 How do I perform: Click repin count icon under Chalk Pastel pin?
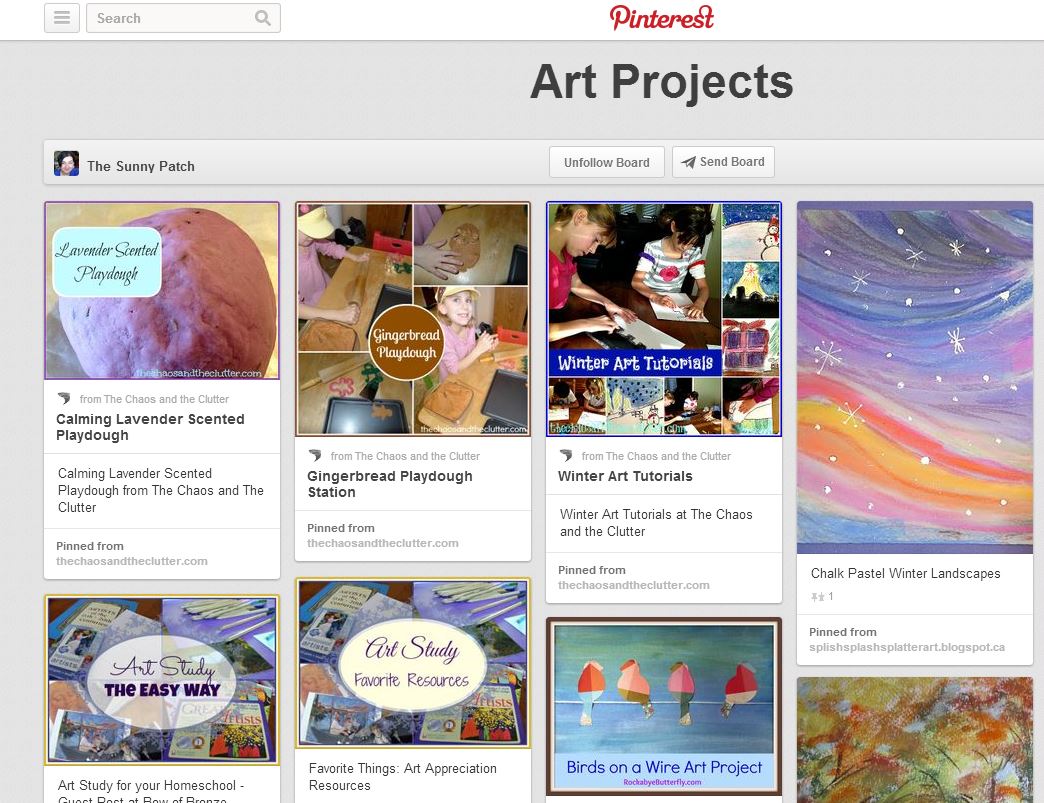point(818,596)
